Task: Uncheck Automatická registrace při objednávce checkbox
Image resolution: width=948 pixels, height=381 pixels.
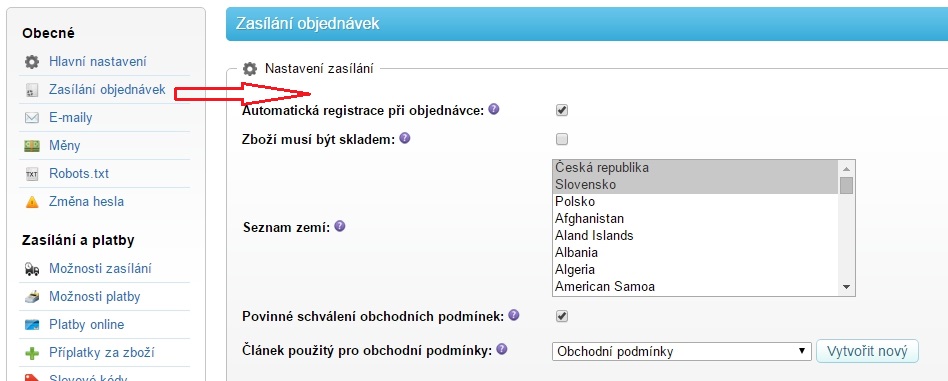Action: 562,110
